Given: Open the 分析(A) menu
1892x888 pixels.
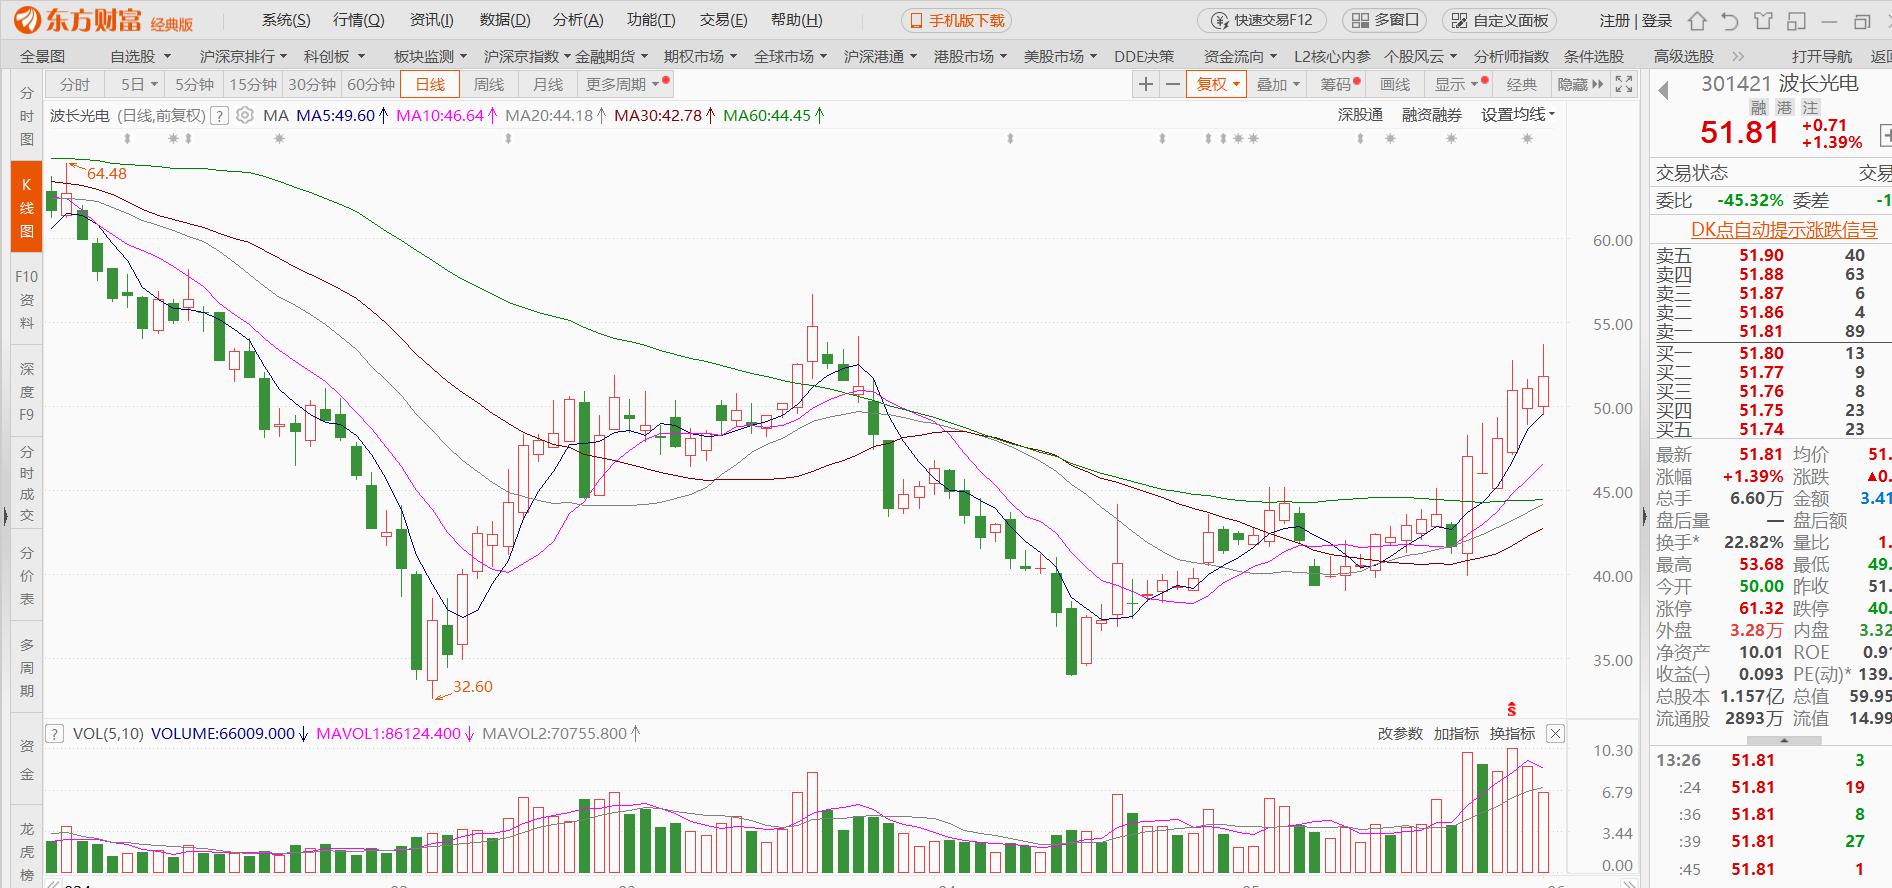Looking at the screenshot, I should [578, 20].
